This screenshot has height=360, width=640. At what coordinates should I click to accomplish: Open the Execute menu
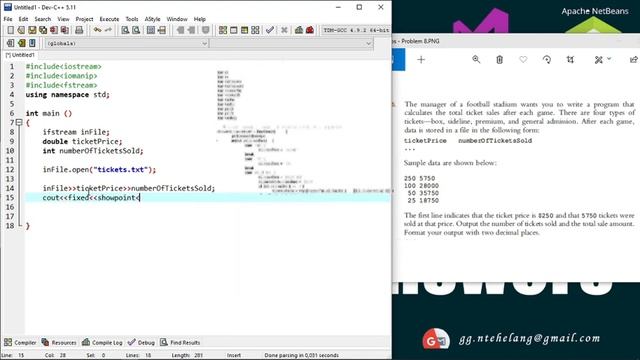point(109,19)
